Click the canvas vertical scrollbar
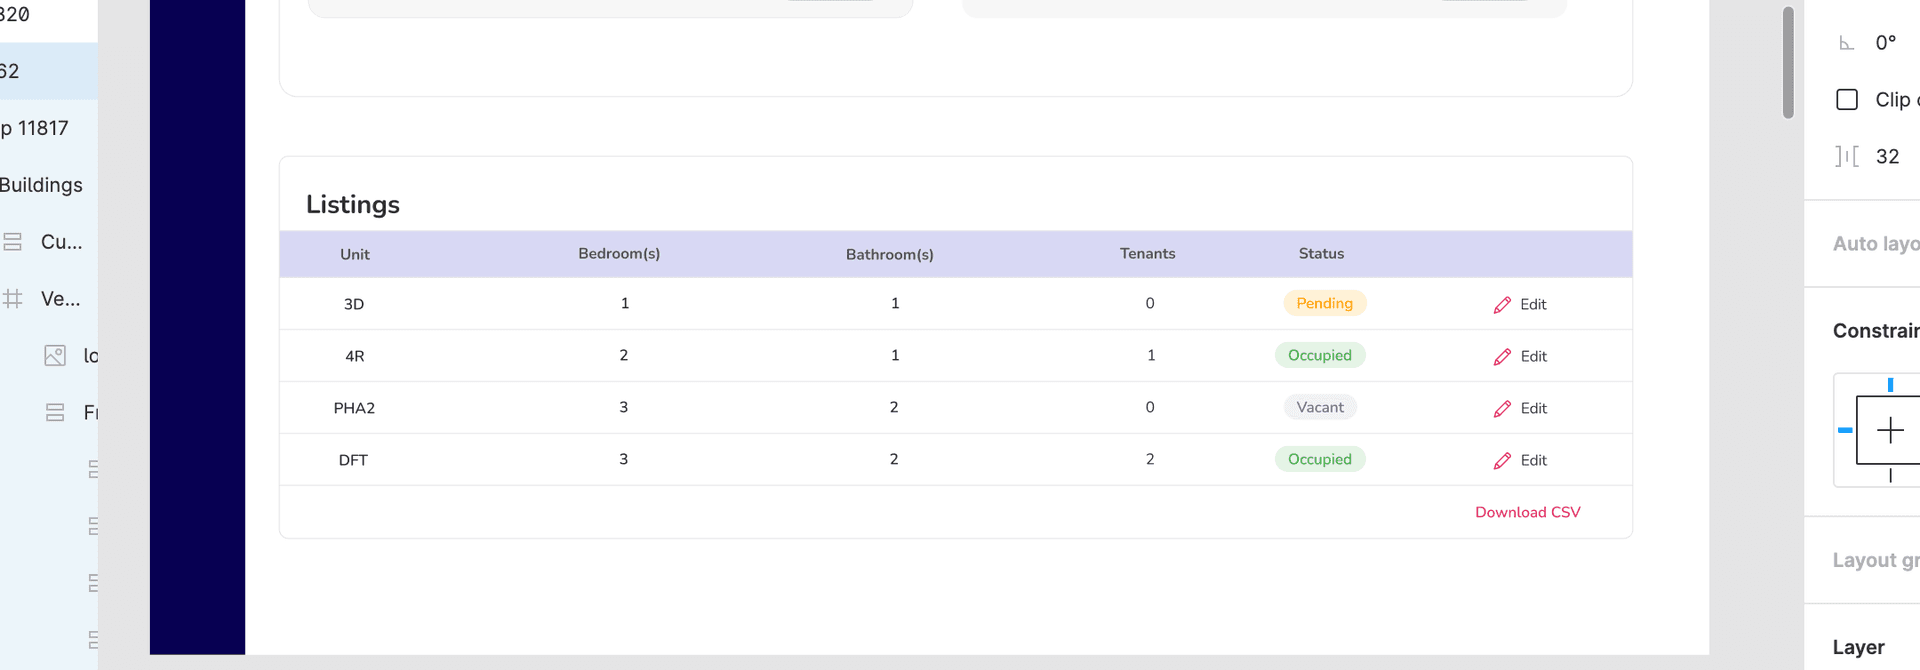The width and height of the screenshot is (1920, 670). point(1788,62)
